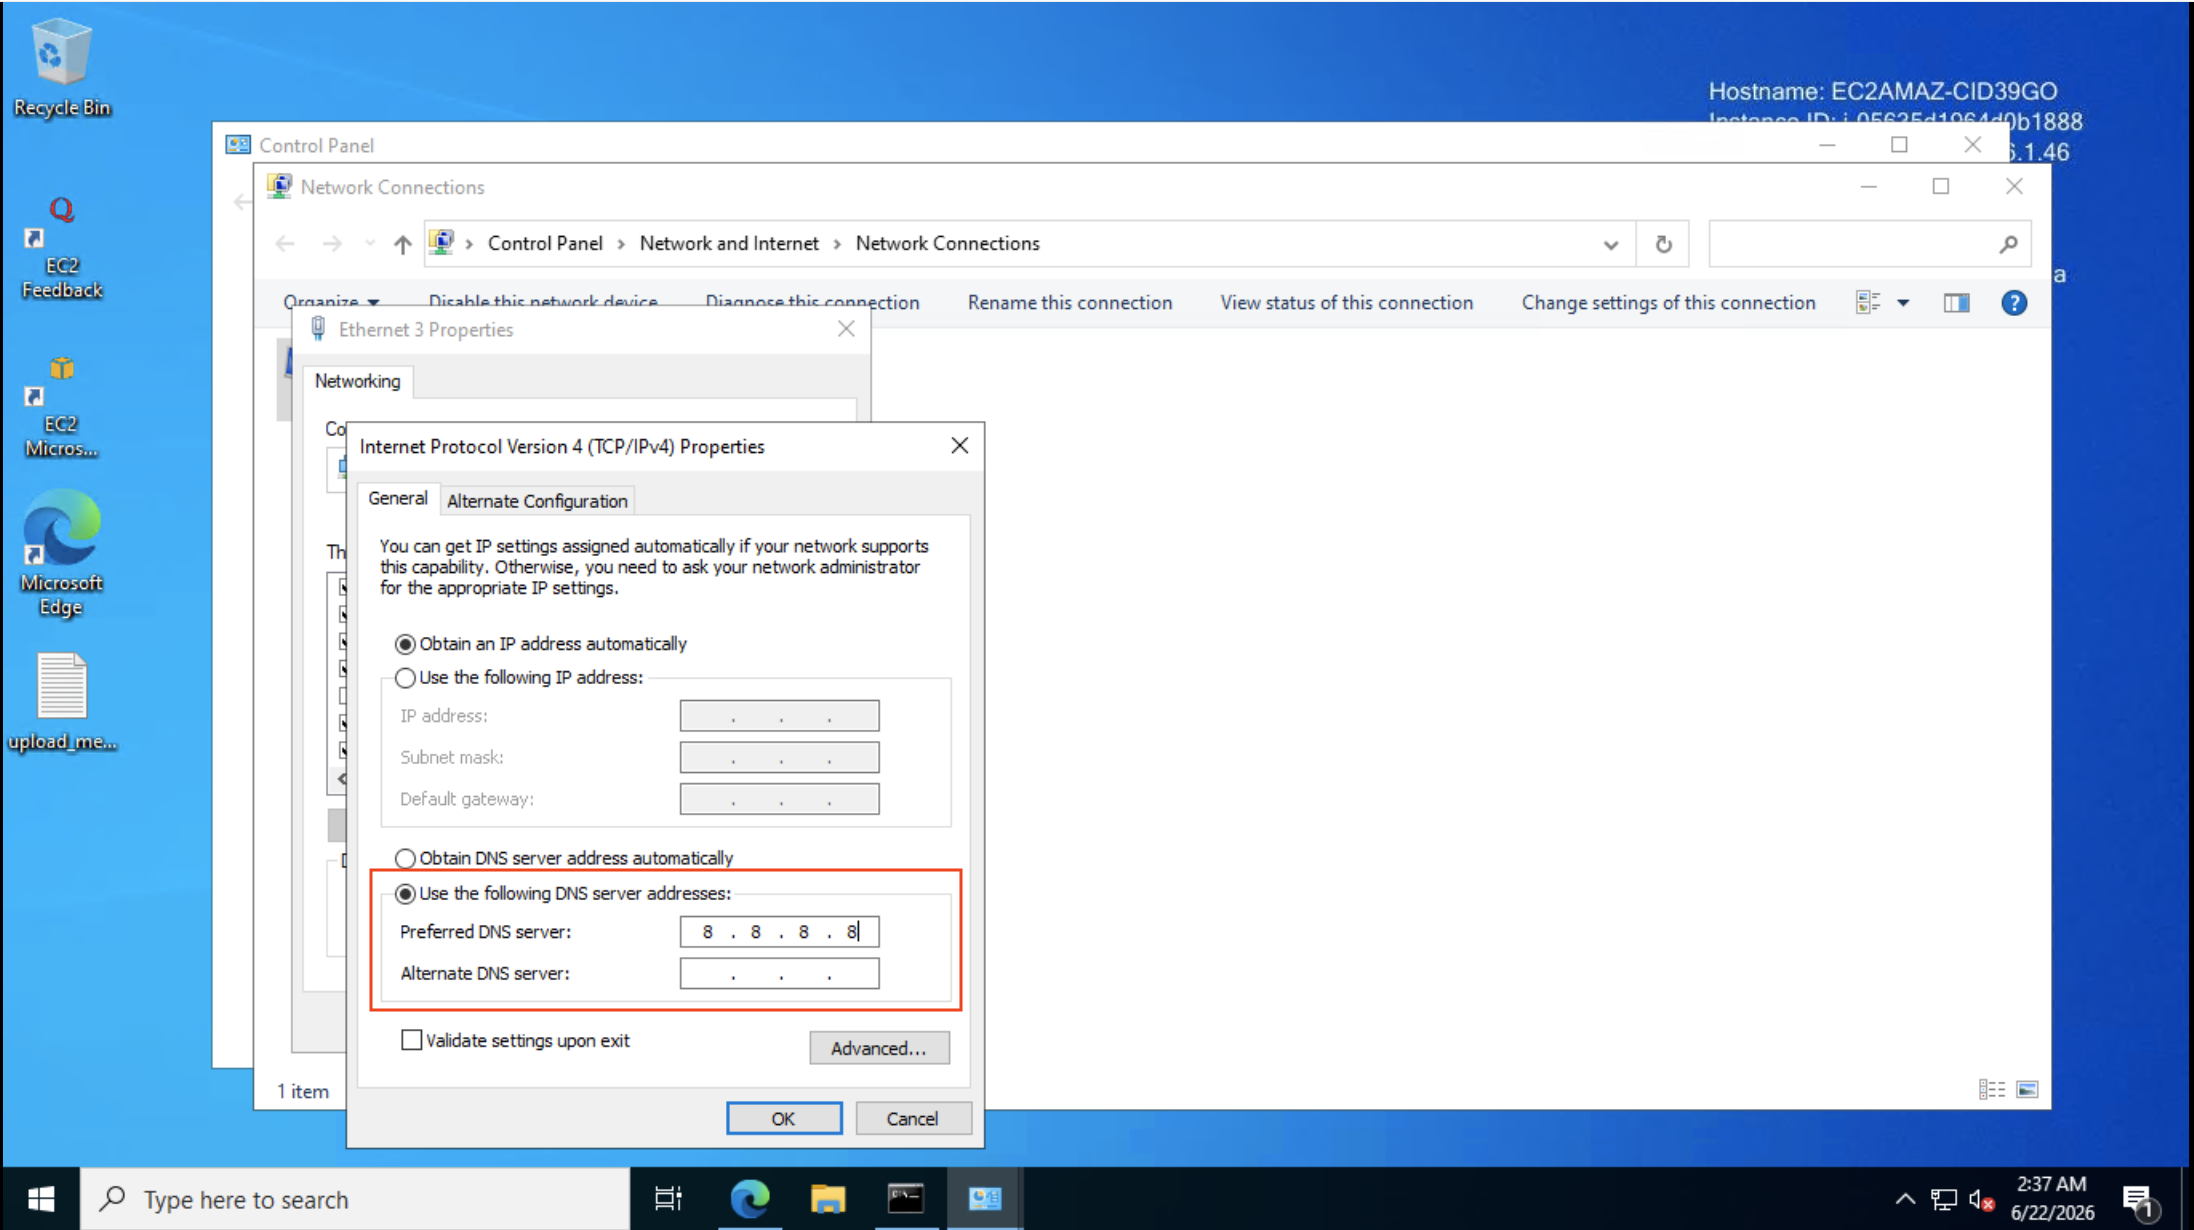Click the taskbar clock showing 2:37 AM

[2052, 1198]
